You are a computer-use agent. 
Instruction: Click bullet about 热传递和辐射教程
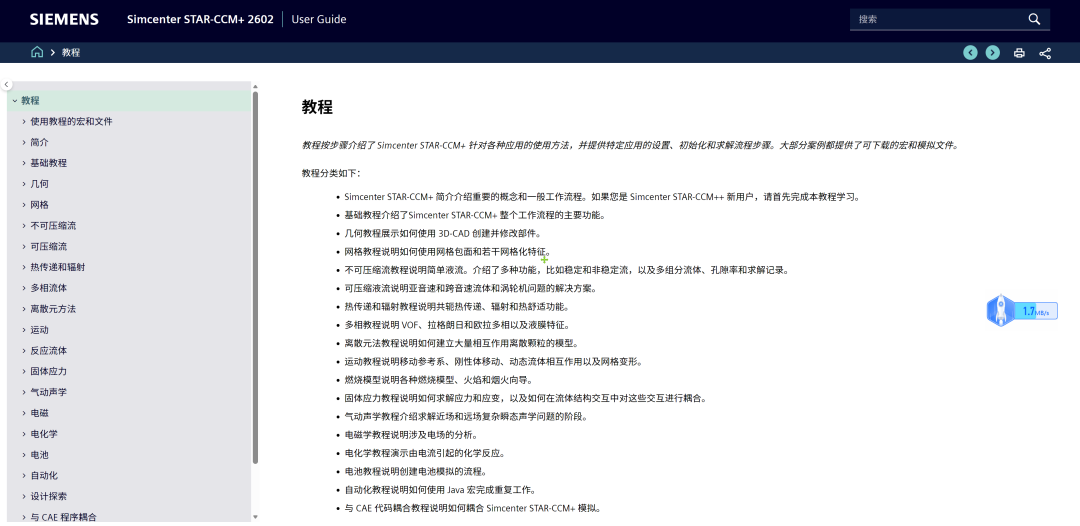457,306
